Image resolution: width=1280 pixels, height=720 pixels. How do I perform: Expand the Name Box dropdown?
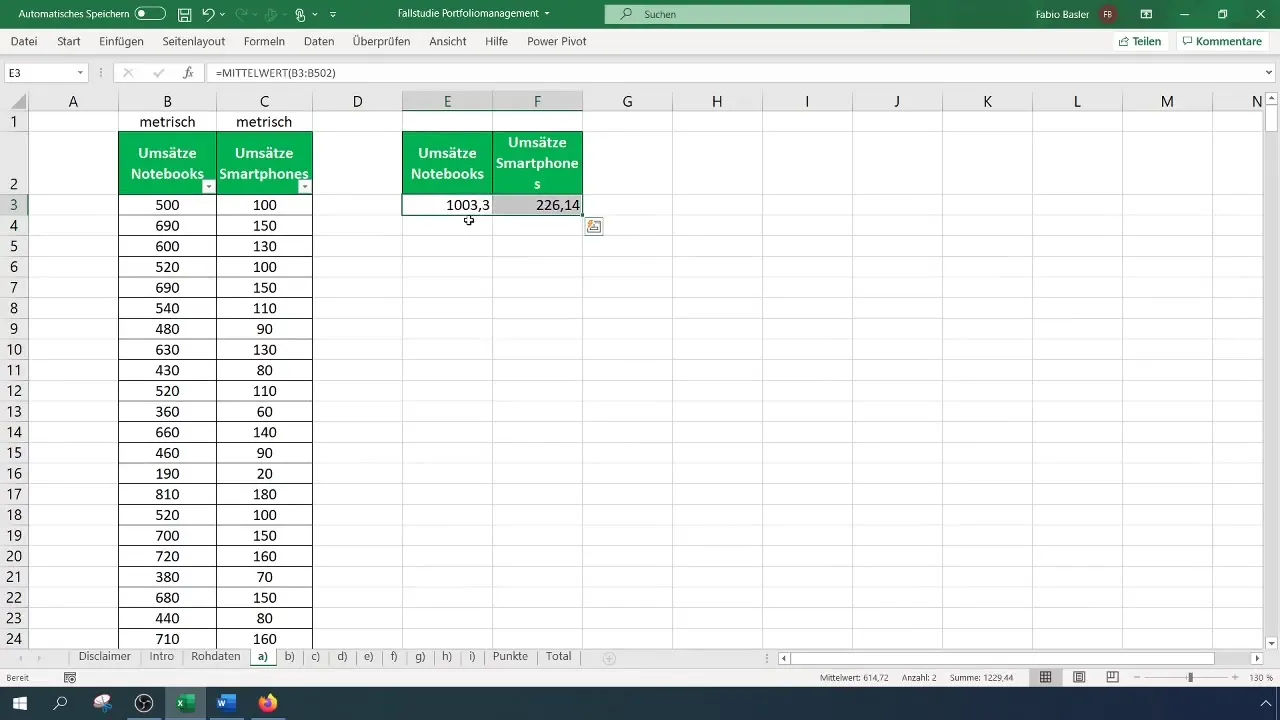coord(80,73)
